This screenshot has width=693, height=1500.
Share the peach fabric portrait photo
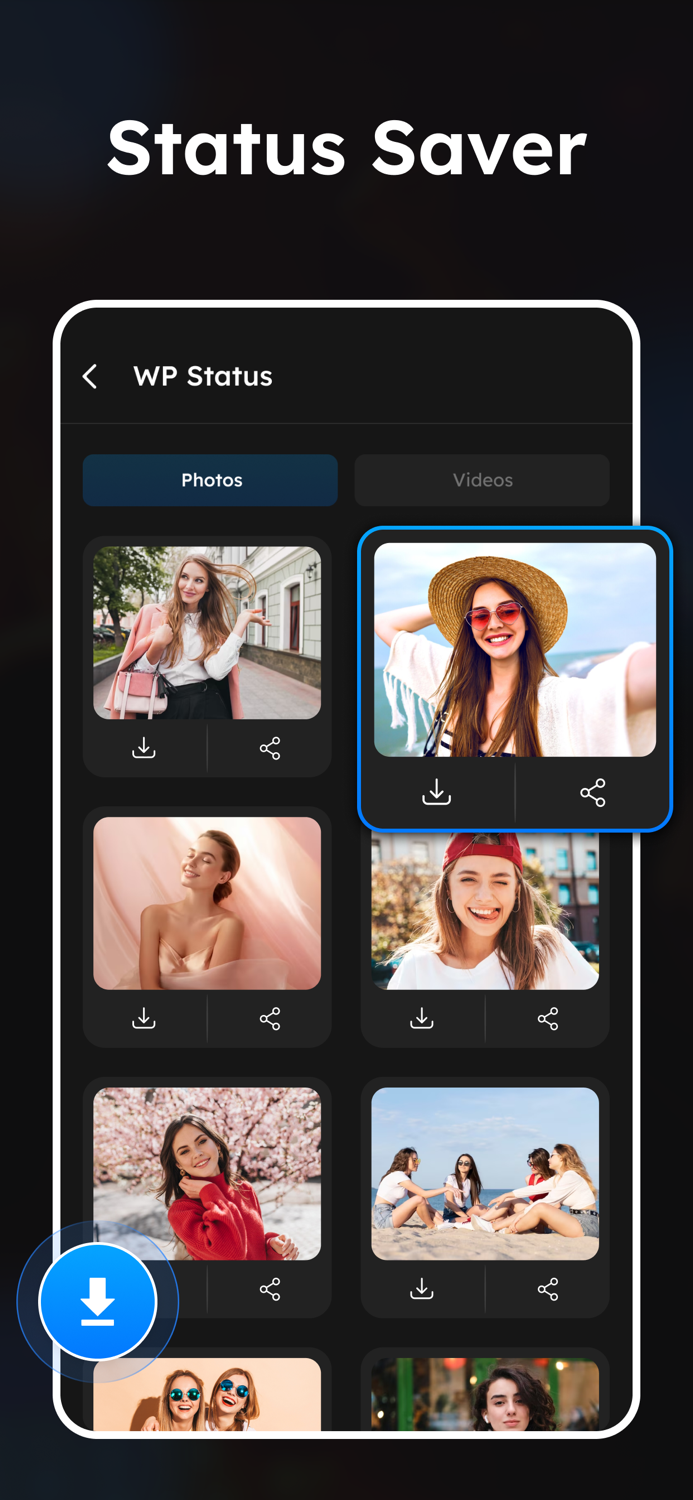[x=270, y=1018]
